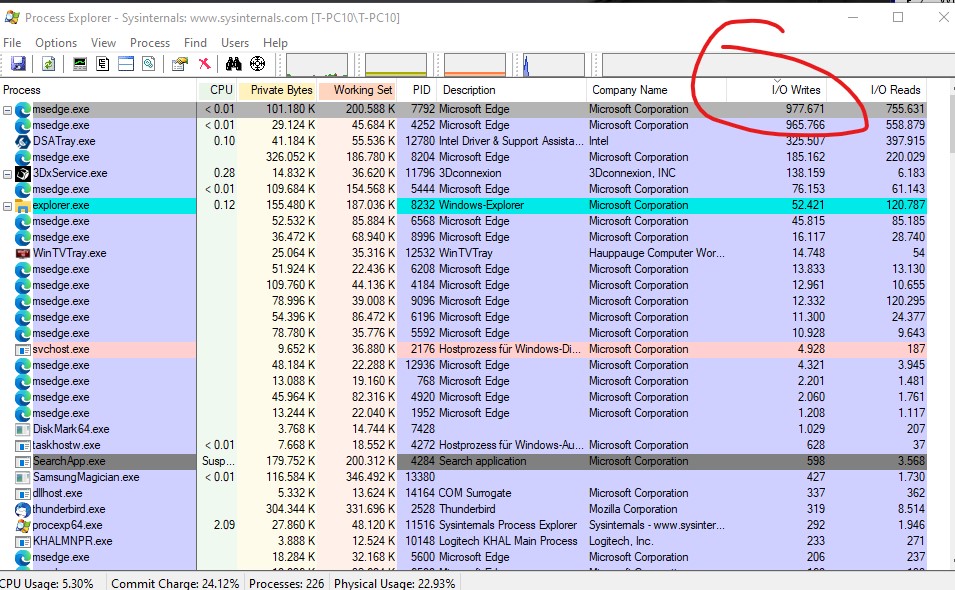Sort by the Private Bytes column header
The image size is (955, 590).
277,90
